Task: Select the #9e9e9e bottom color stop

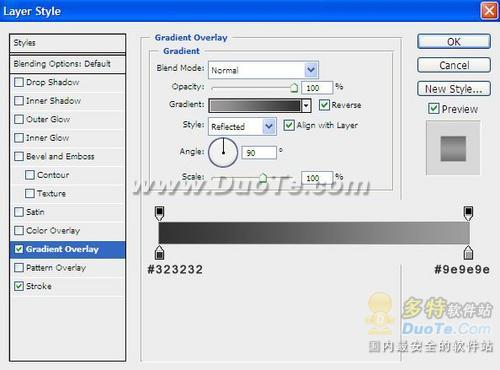Action: (x=468, y=253)
